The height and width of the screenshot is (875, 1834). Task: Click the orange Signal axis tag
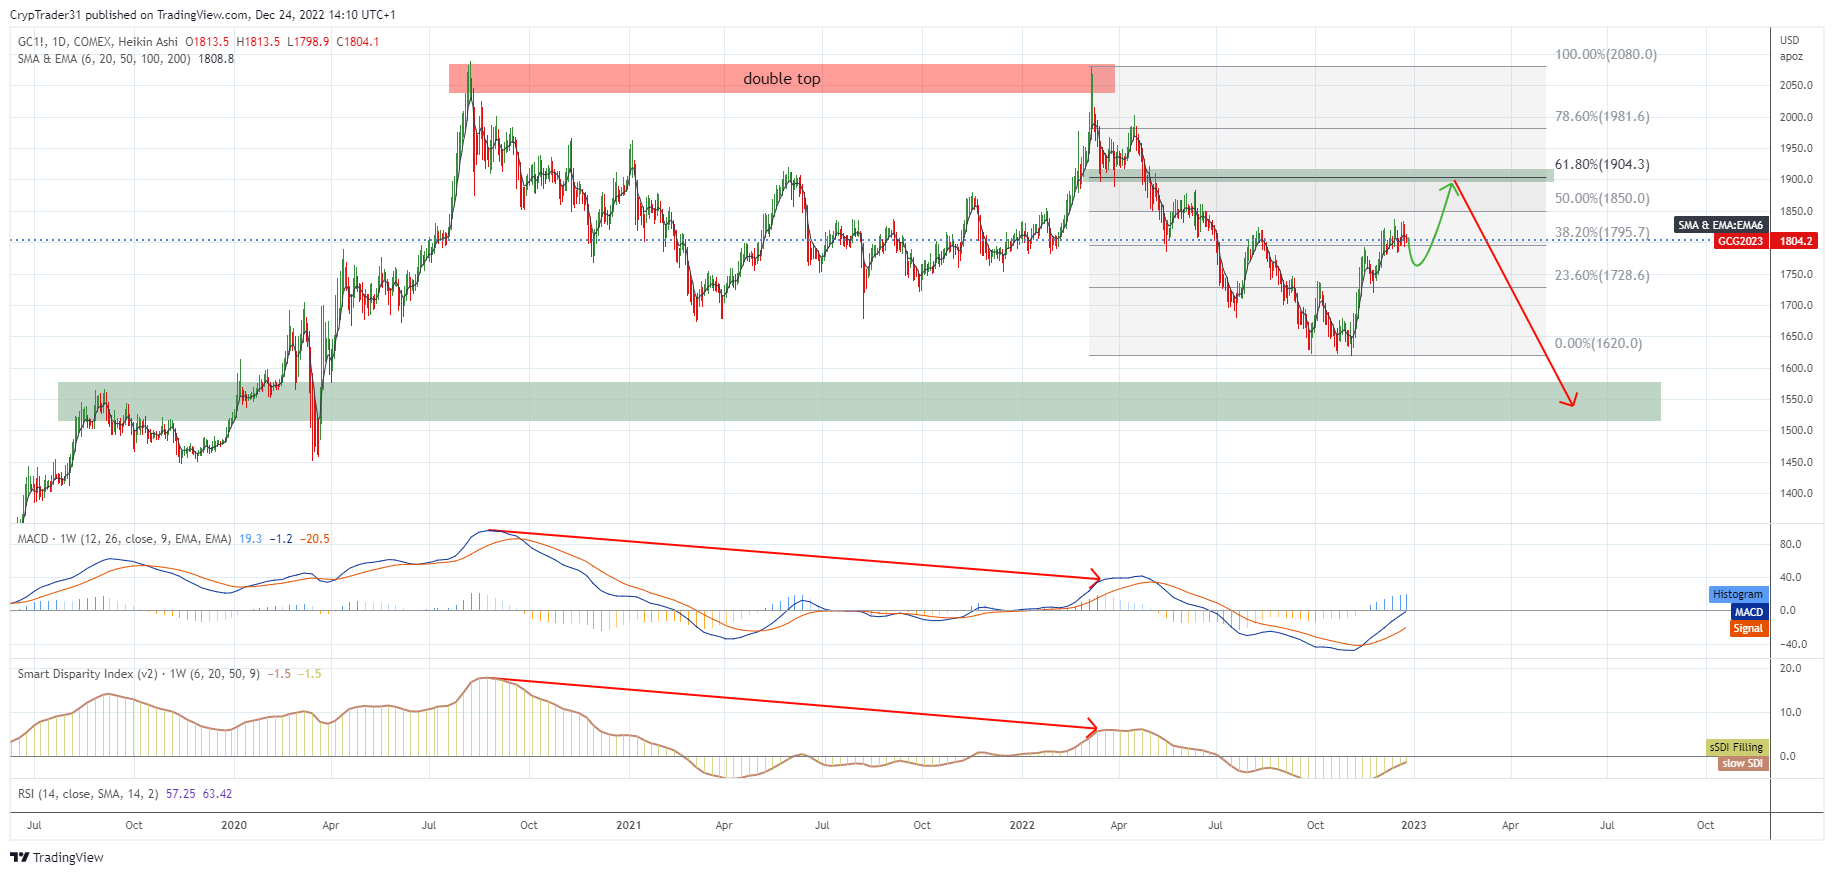(1748, 628)
